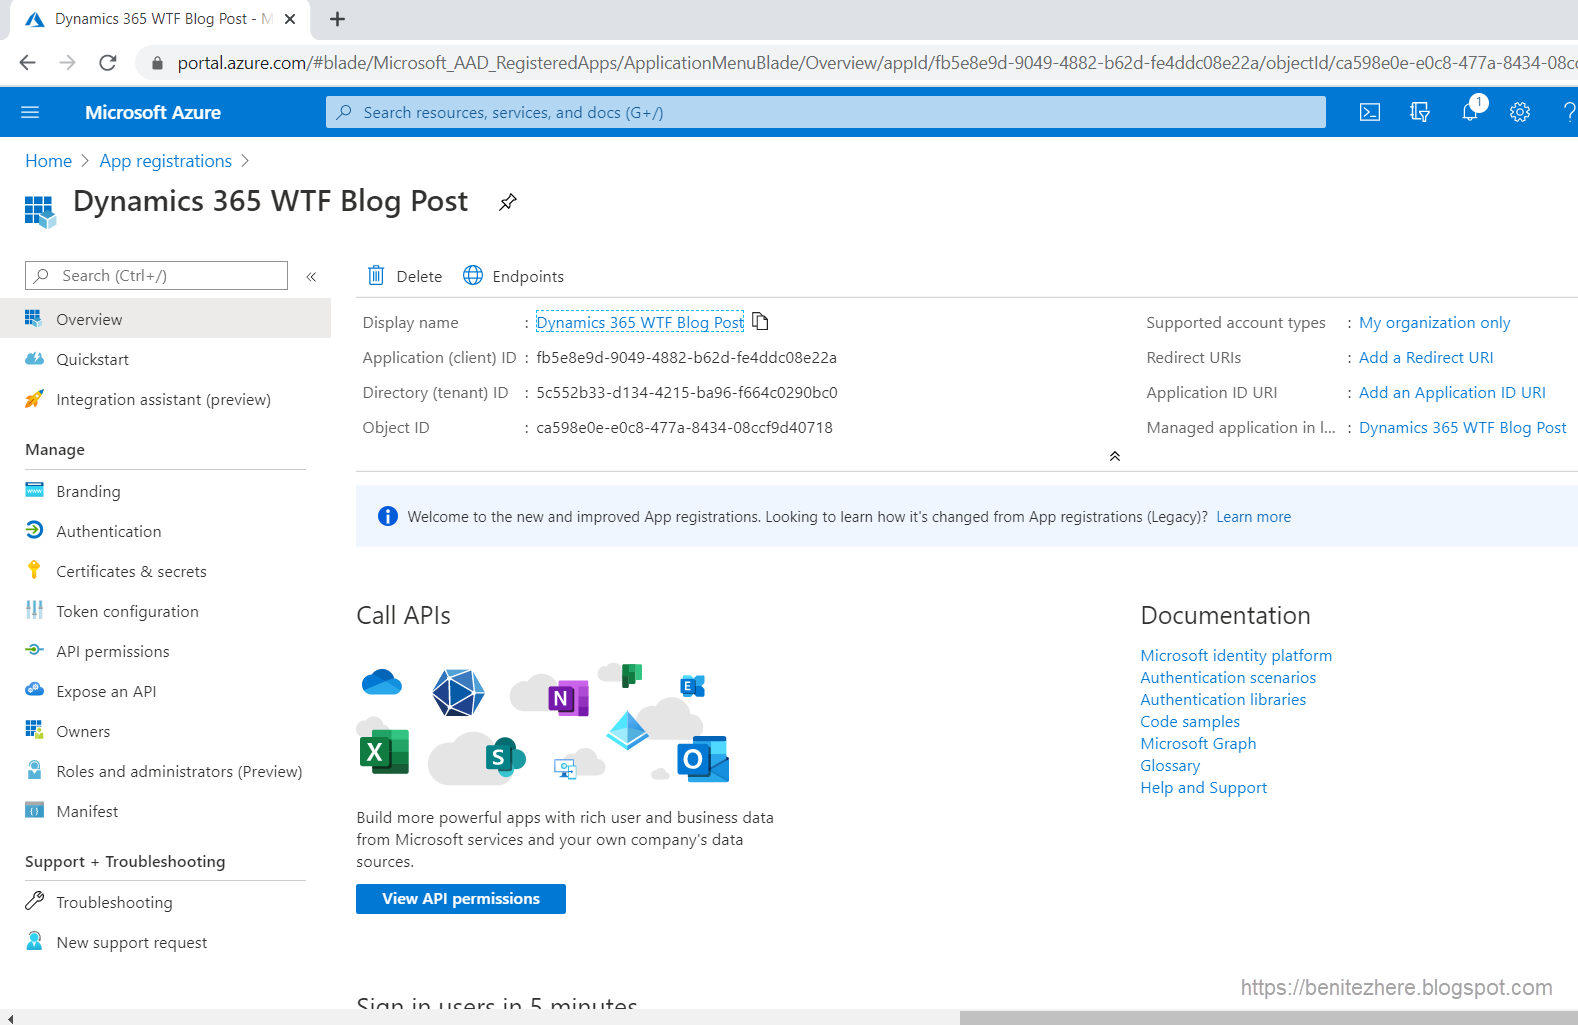The image size is (1578, 1025).
Task: Collapse the left menu with double chevron
Action: (311, 276)
